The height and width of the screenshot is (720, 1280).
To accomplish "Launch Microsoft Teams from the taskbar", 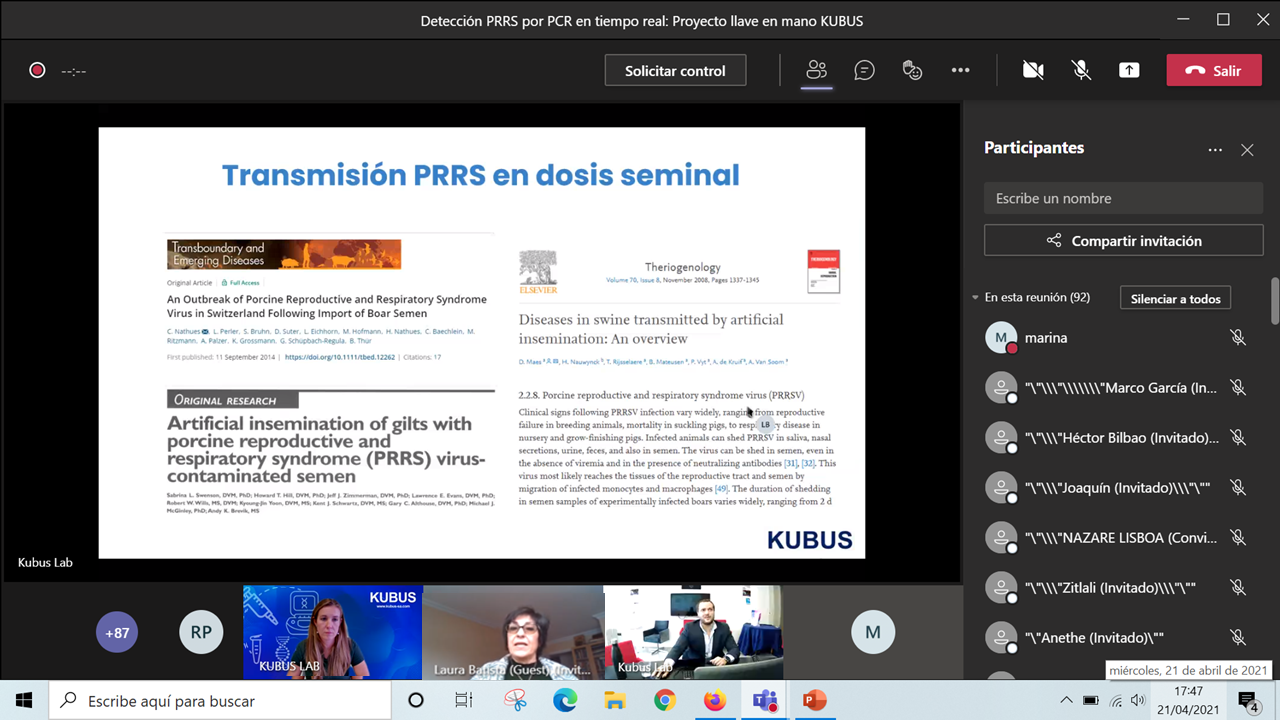I will tap(764, 702).
